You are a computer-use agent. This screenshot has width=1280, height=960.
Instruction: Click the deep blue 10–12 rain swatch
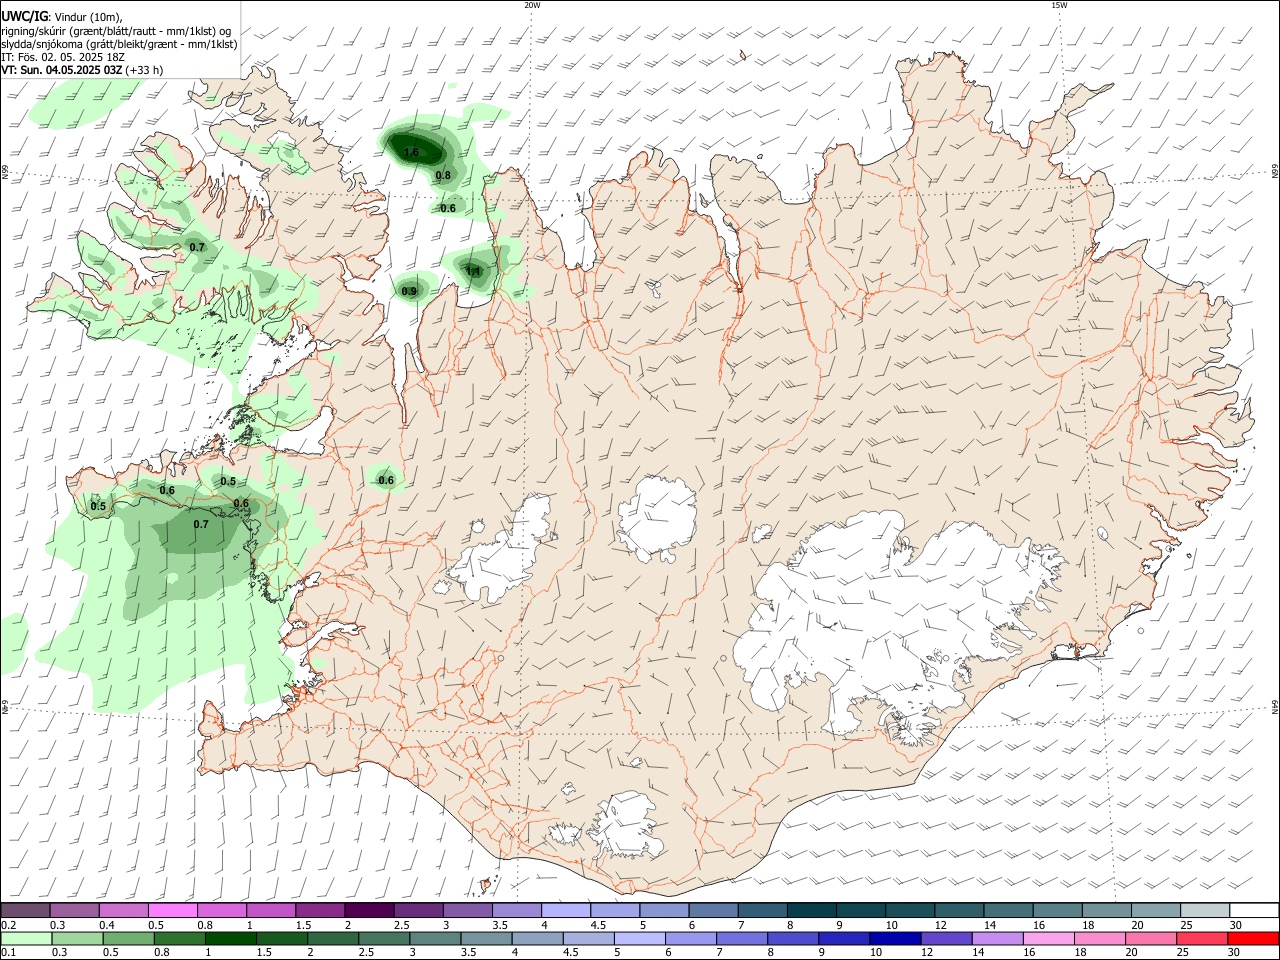895,938
